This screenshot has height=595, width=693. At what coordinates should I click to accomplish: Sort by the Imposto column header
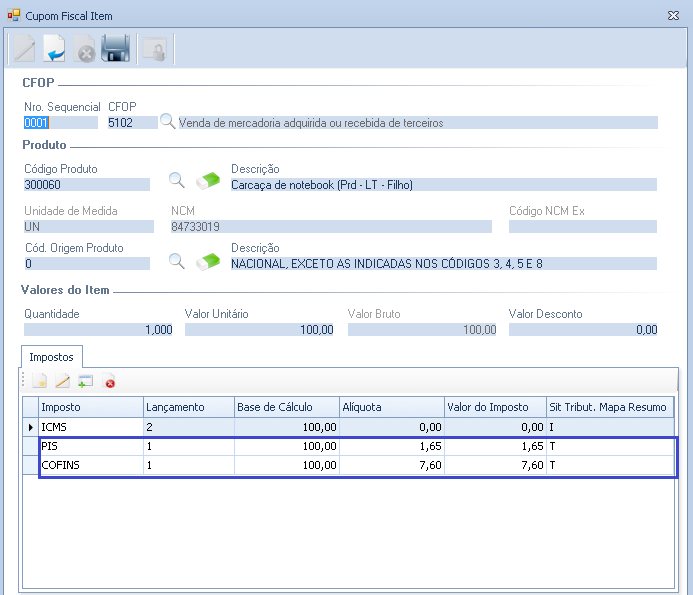pos(90,407)
